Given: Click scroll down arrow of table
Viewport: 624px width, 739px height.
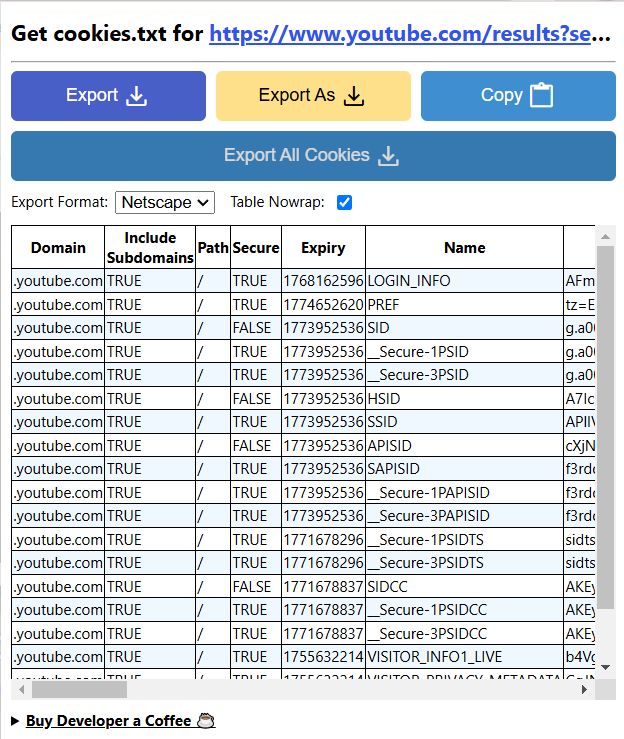Looking at the screenshot, I should pos(606,667).
